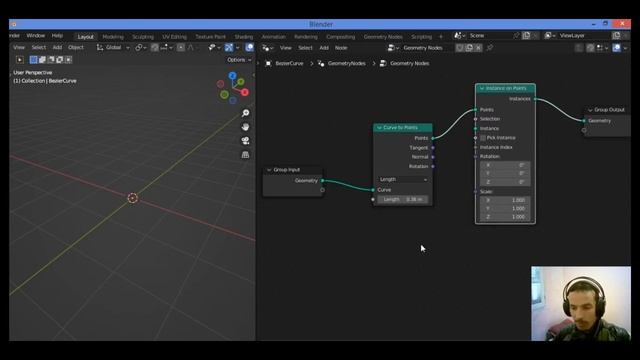Toggle node editor parent-node-tree button at right
This screenshot has height=360, width=640.
coord(579,48)
